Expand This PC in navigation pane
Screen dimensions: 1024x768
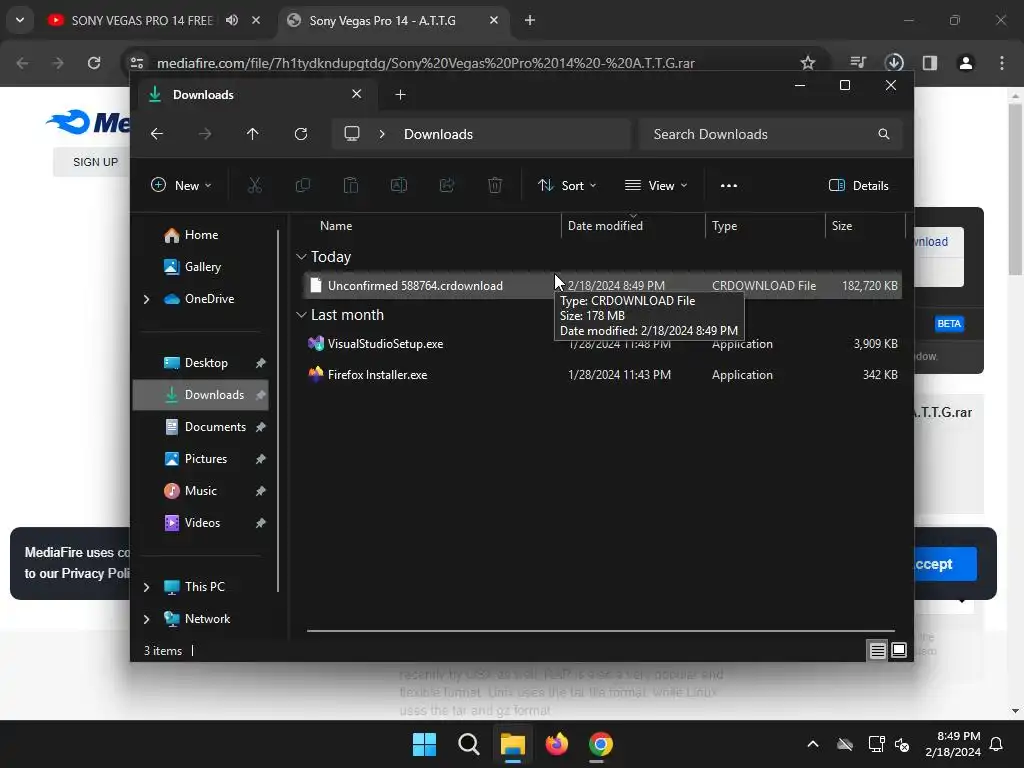pyautogui.click(x=146, y=587)
